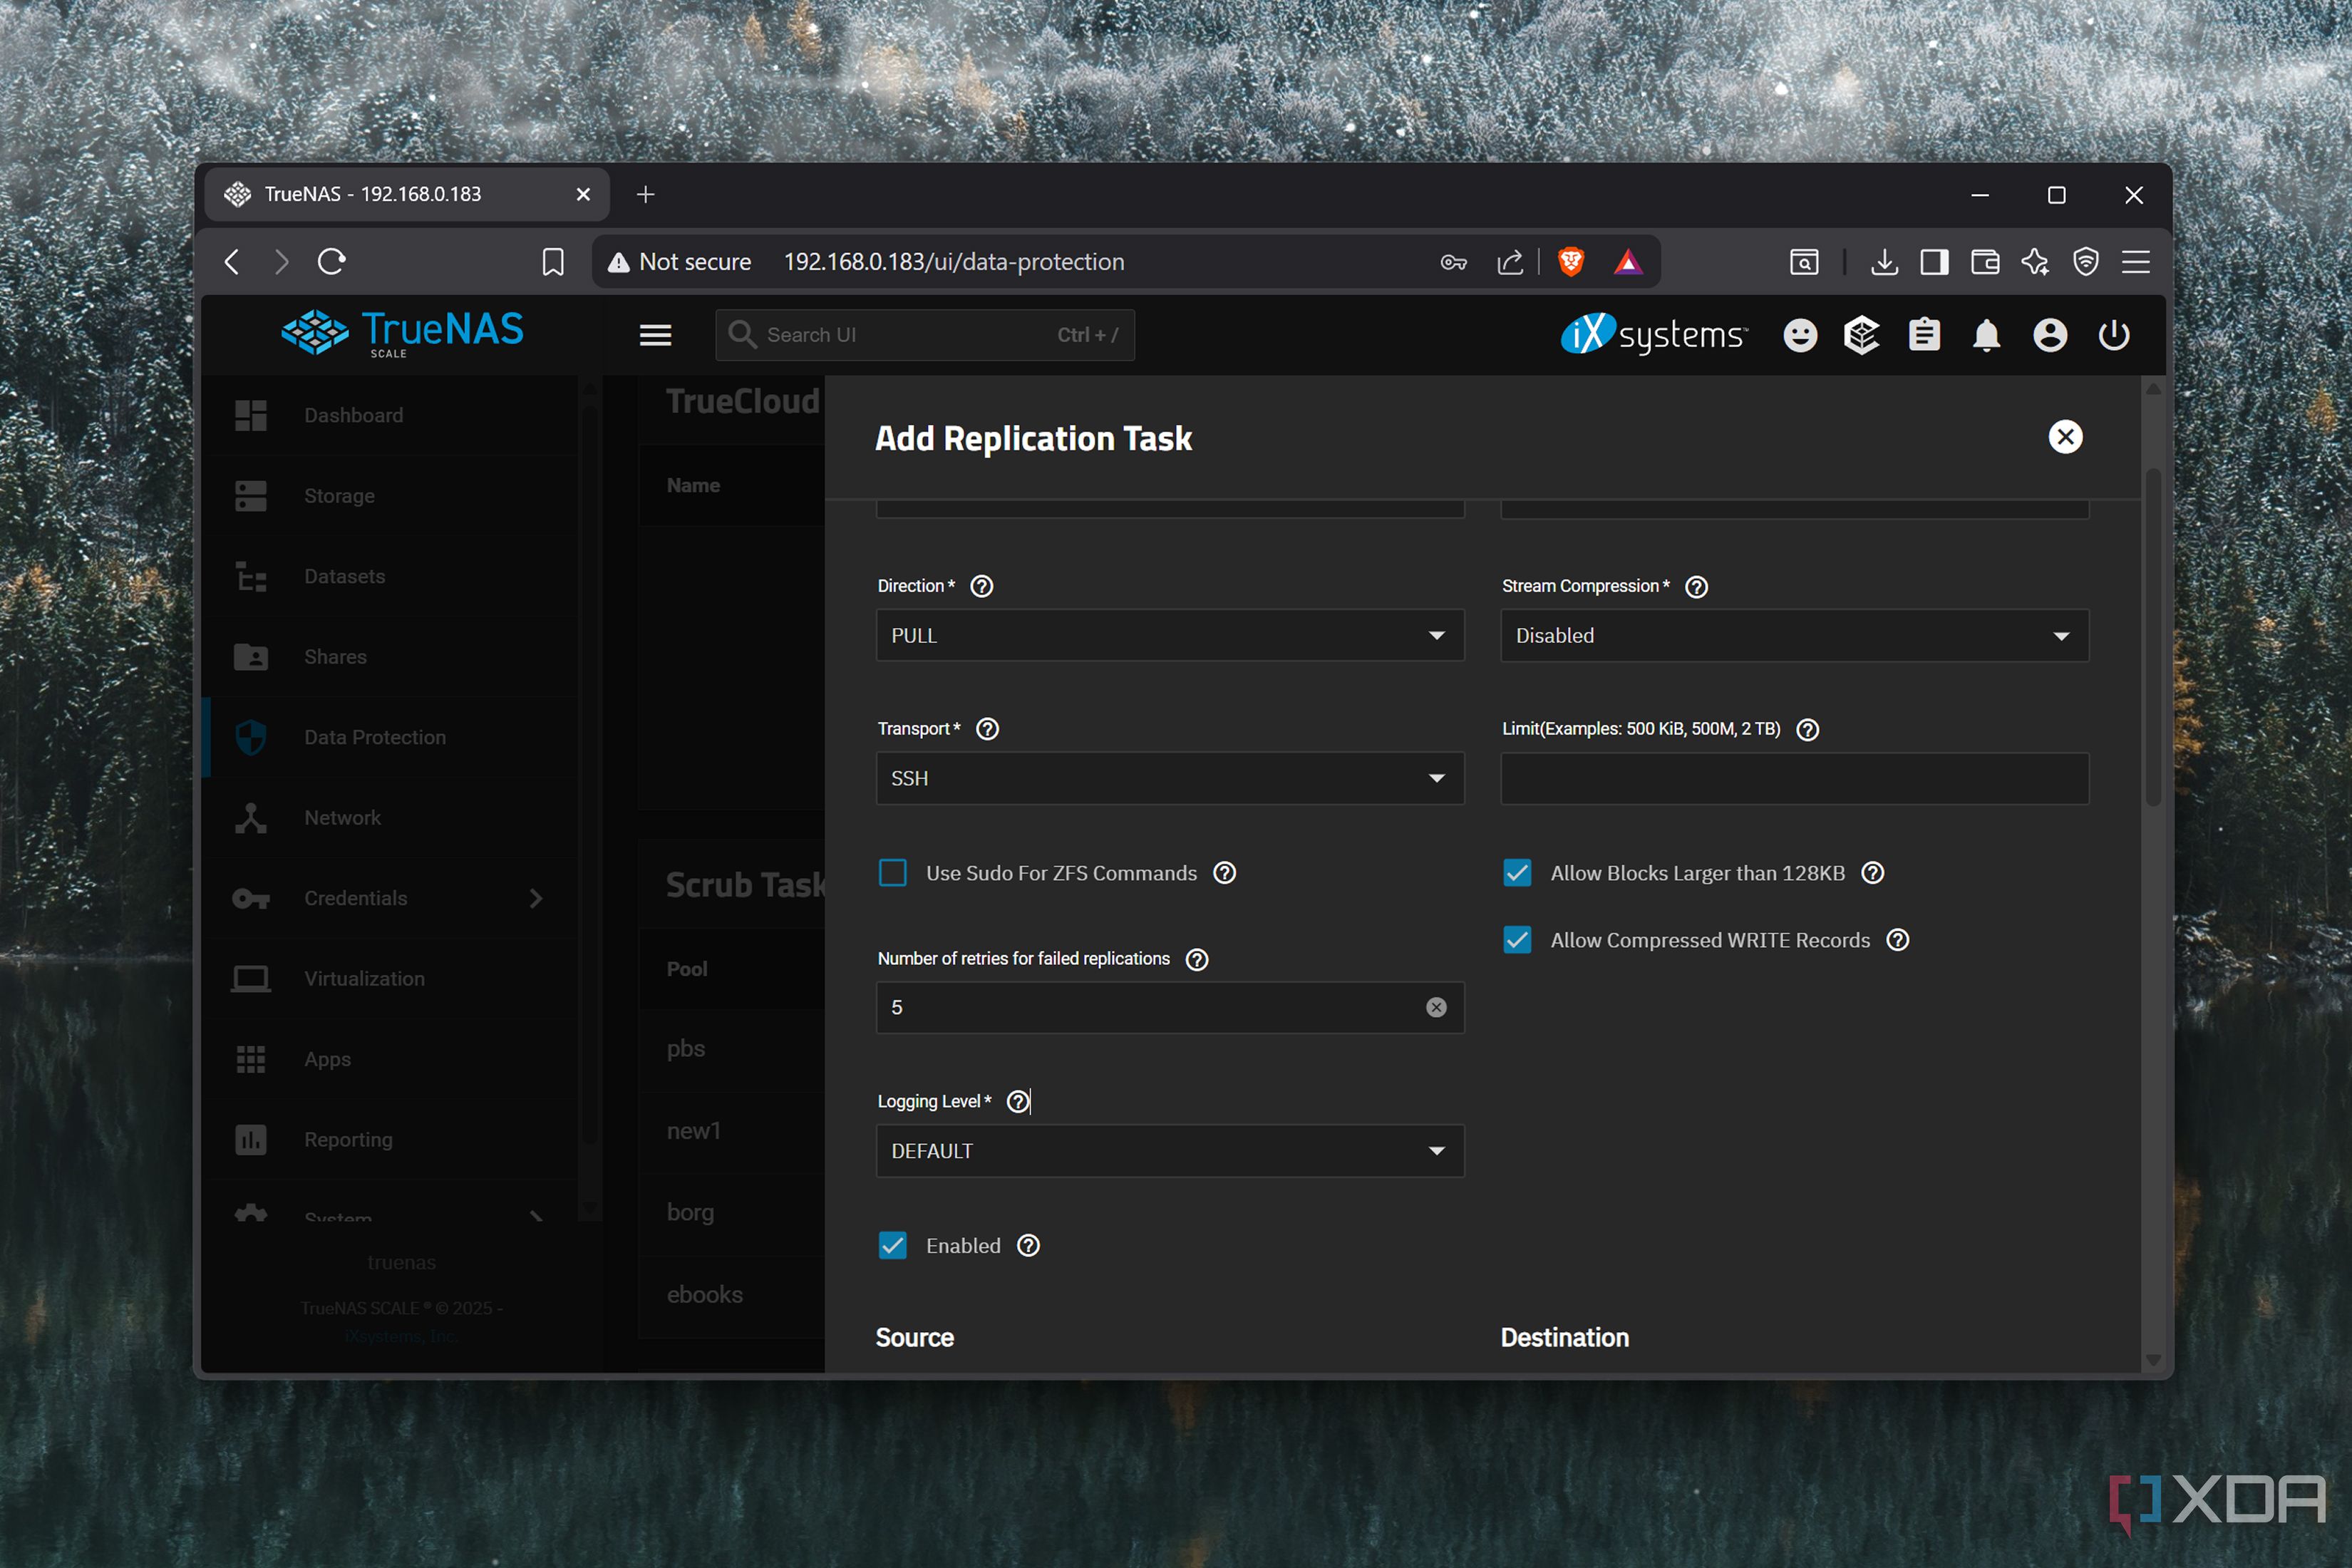
Task: Click the new1 scrub task row
Action: pos(731,1131)
